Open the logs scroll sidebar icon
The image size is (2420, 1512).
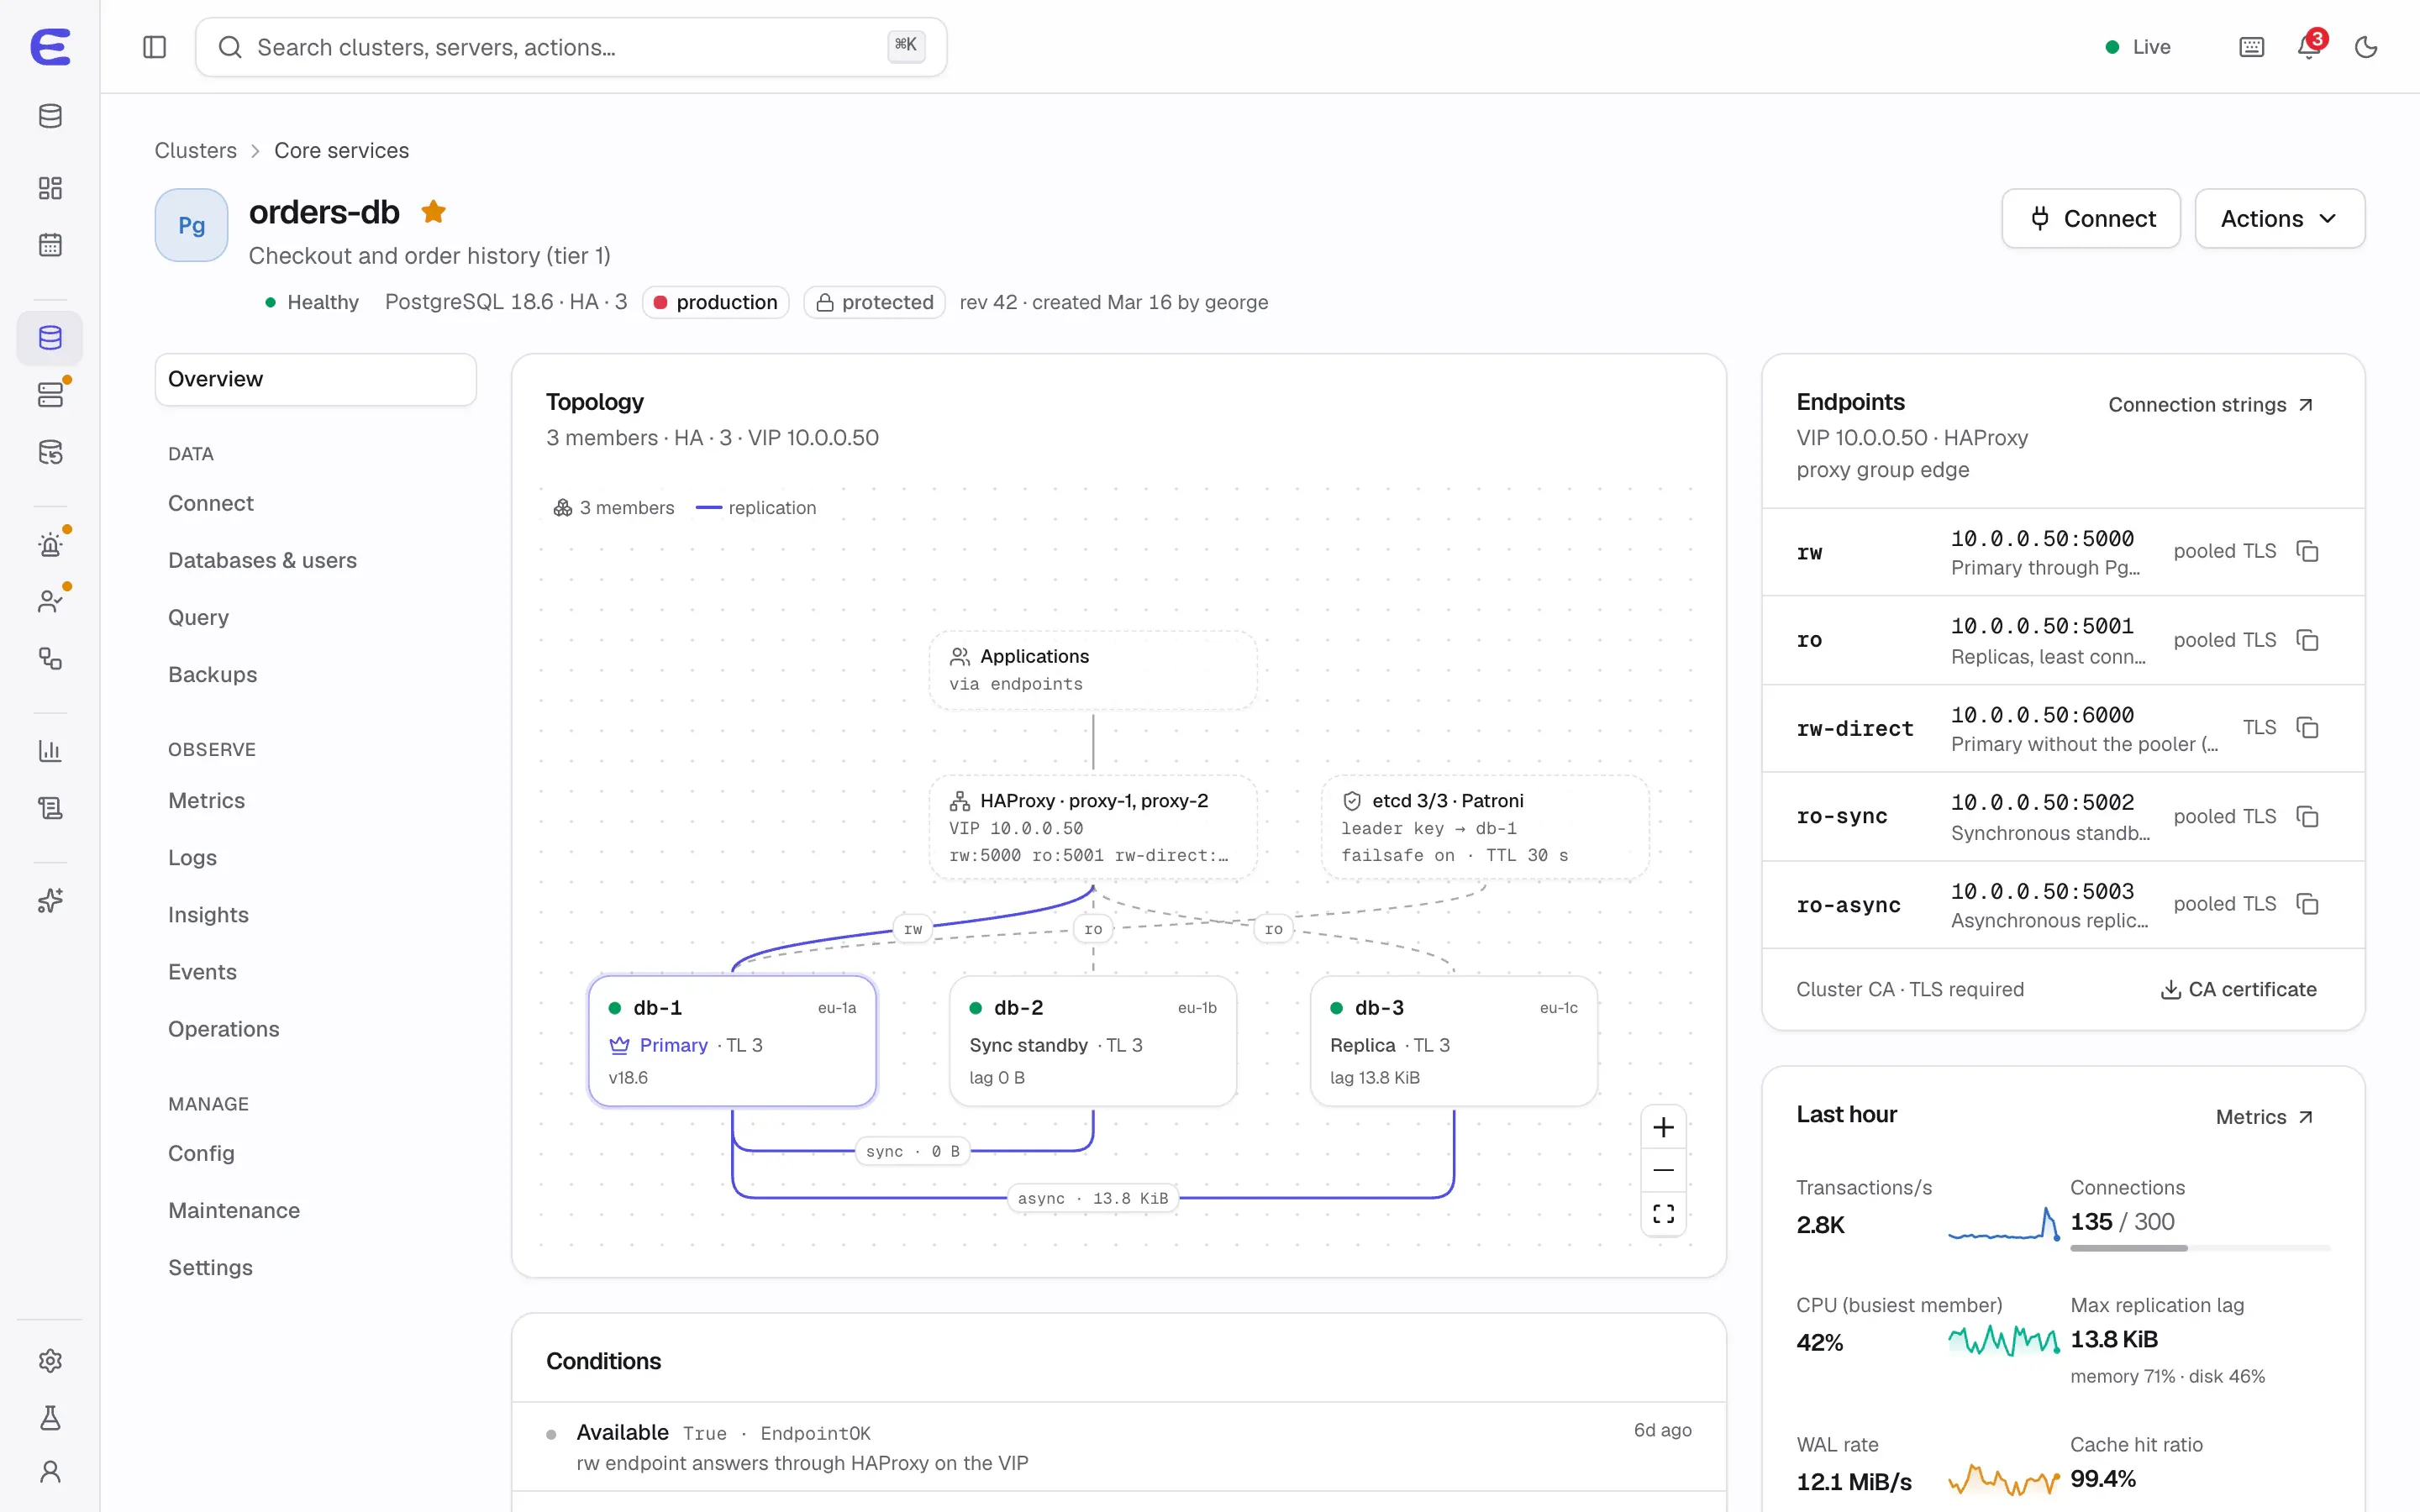pos(50,808)
